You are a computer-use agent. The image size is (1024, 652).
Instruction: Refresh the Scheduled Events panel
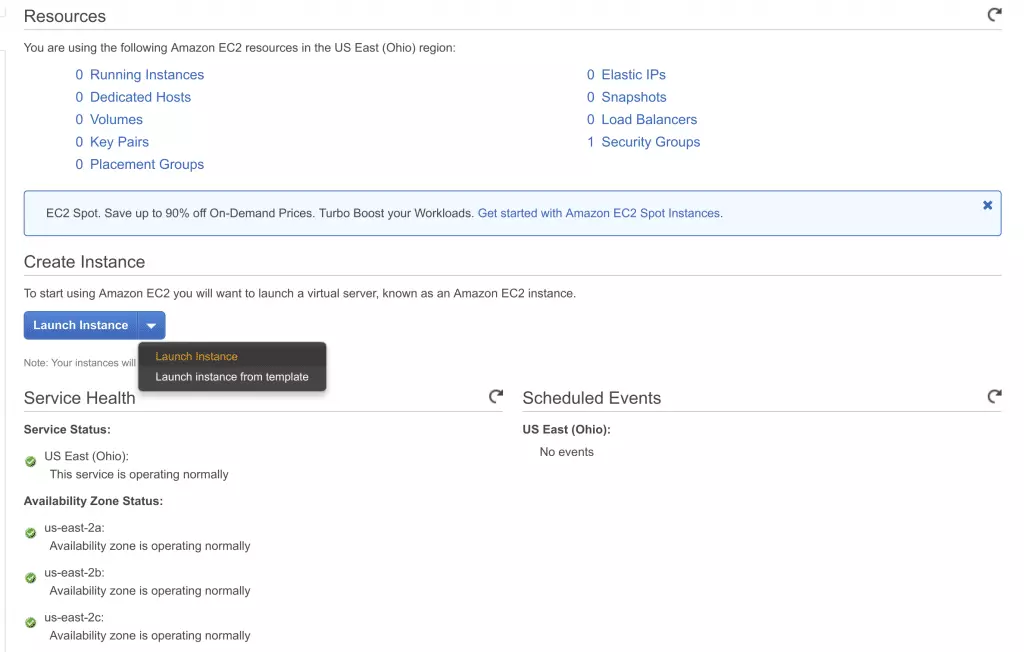point(994,396)
